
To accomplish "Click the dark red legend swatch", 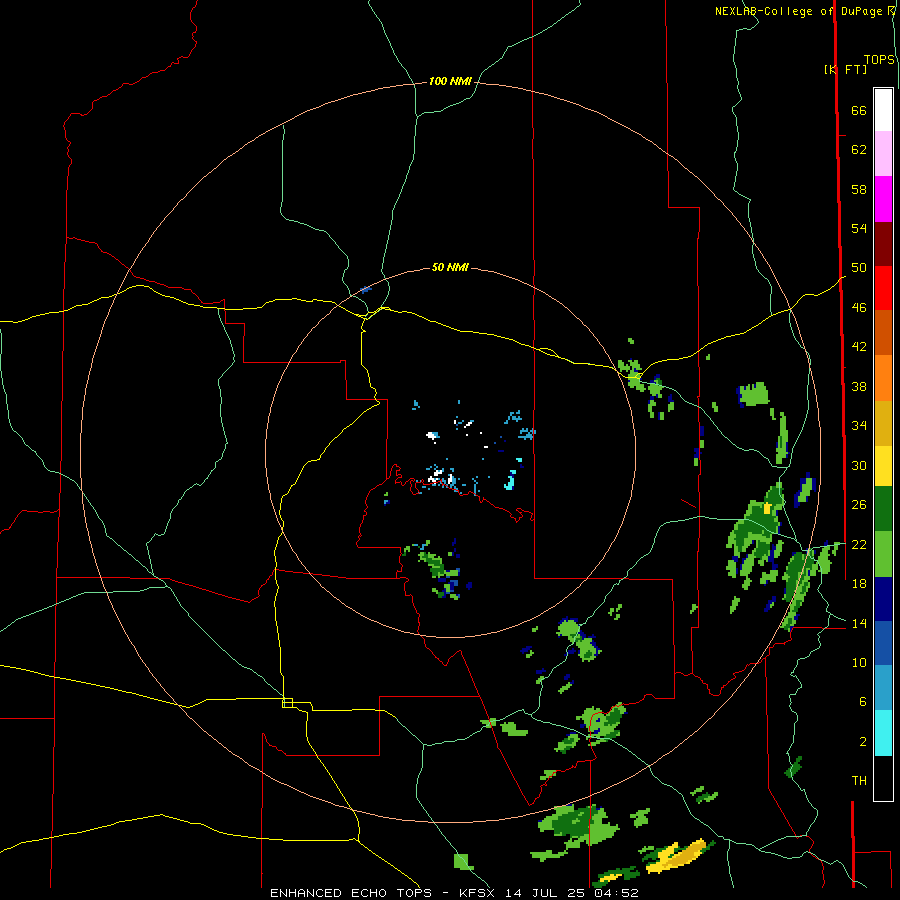I will click(883, 244).
